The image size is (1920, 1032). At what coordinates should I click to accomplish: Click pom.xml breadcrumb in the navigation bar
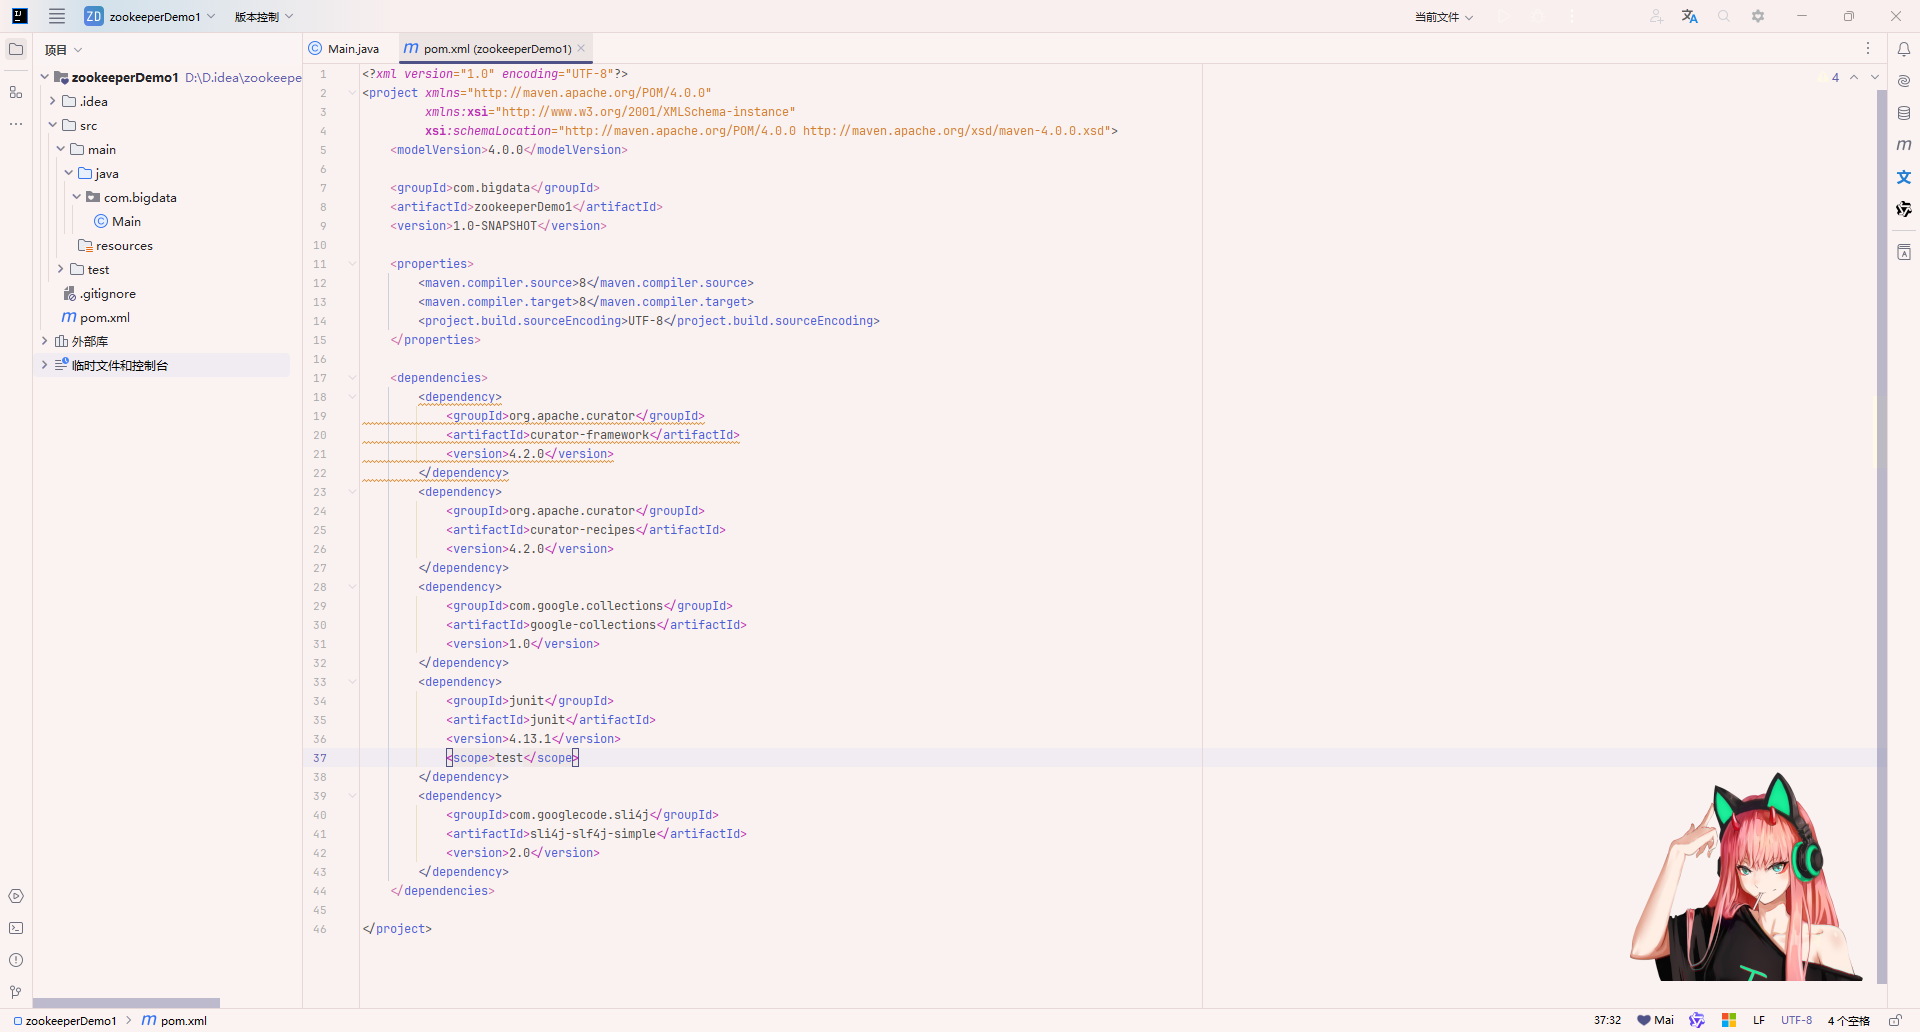click(175, 1021)
